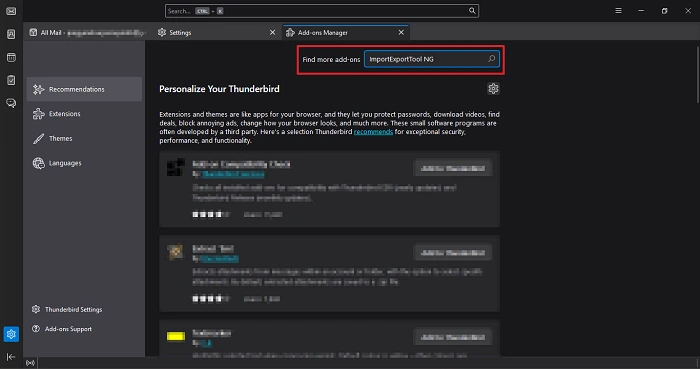Image resolution: width=700 pixels, height=369 pixels.
Task: Open the Extensions category
Action: tap(84, 114)
